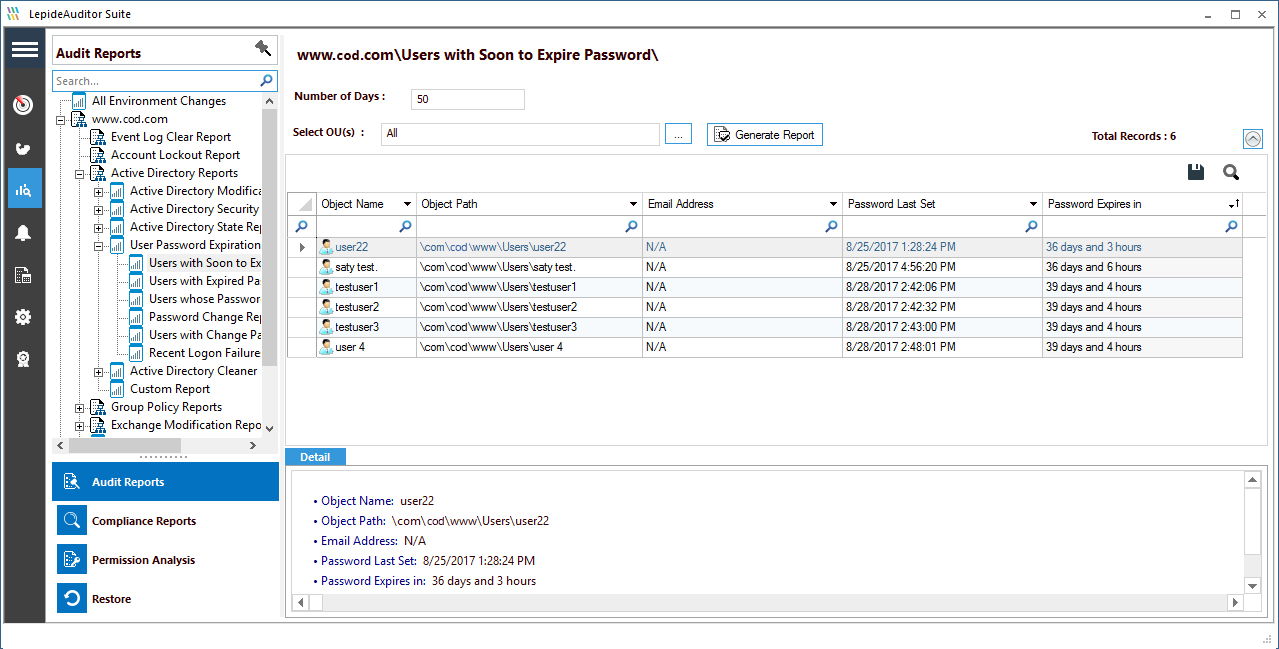Open the Audit Reports section
Viewport: 1279px width, 649px height.
165,482
